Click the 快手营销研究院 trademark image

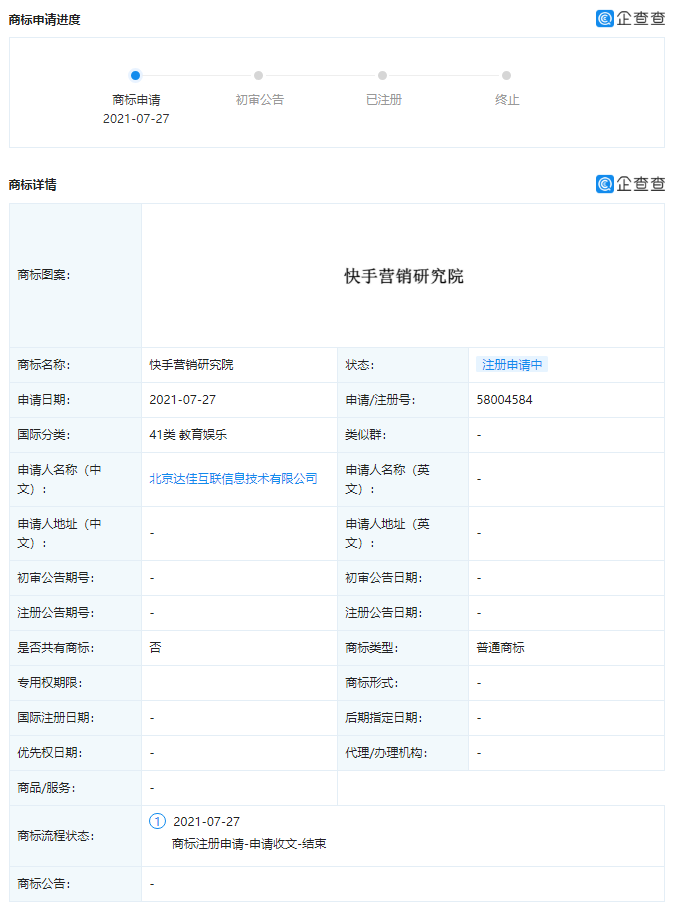click(403, 276)
